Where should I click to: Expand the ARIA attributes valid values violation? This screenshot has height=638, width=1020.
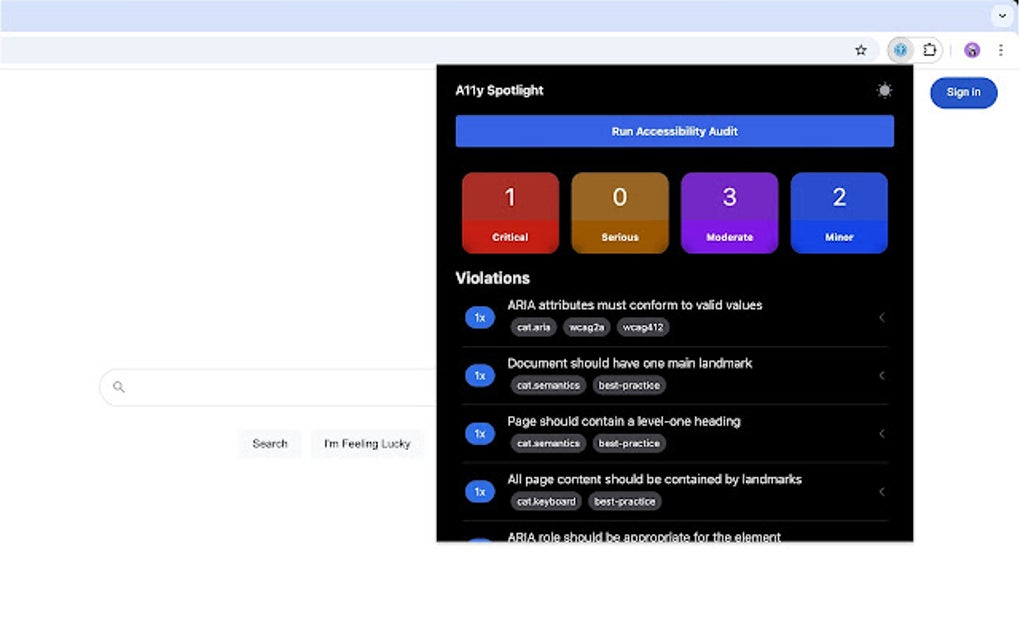(x=882, y=317)
